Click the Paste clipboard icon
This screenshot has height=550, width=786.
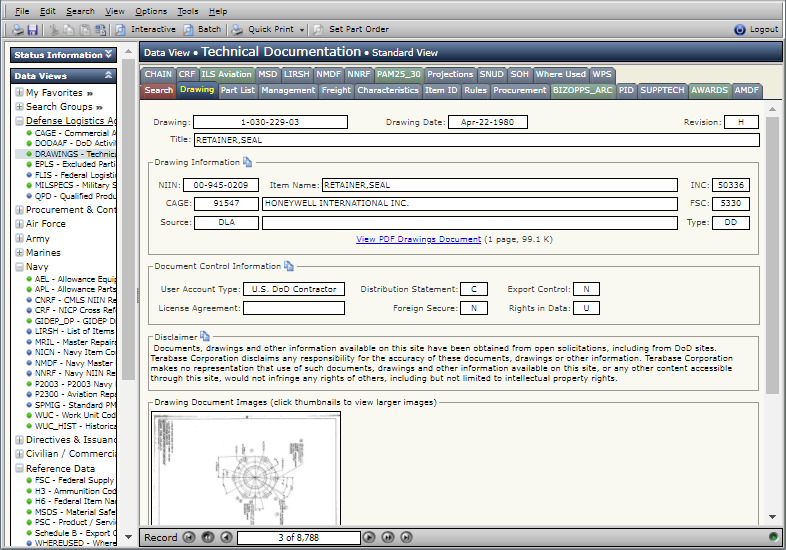pyautogui.click(x=85, y=30)
